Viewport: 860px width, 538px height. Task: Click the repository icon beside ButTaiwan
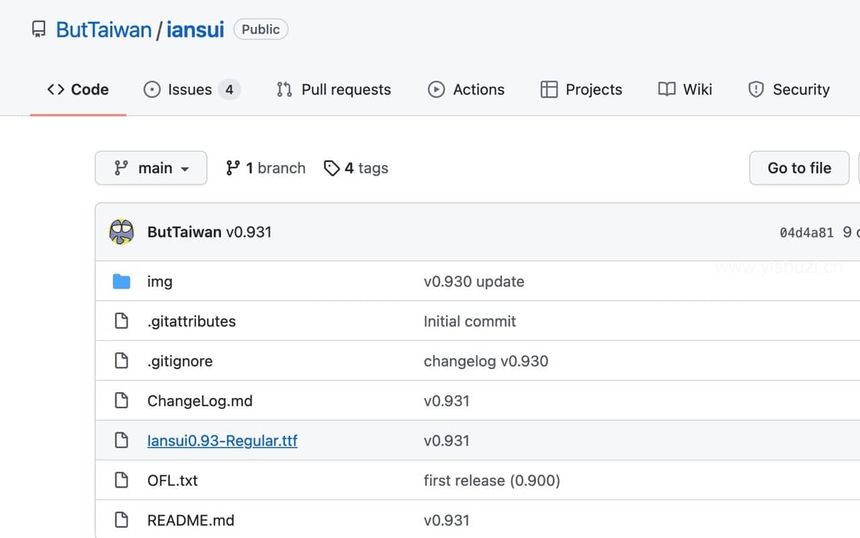coord(38,29)
